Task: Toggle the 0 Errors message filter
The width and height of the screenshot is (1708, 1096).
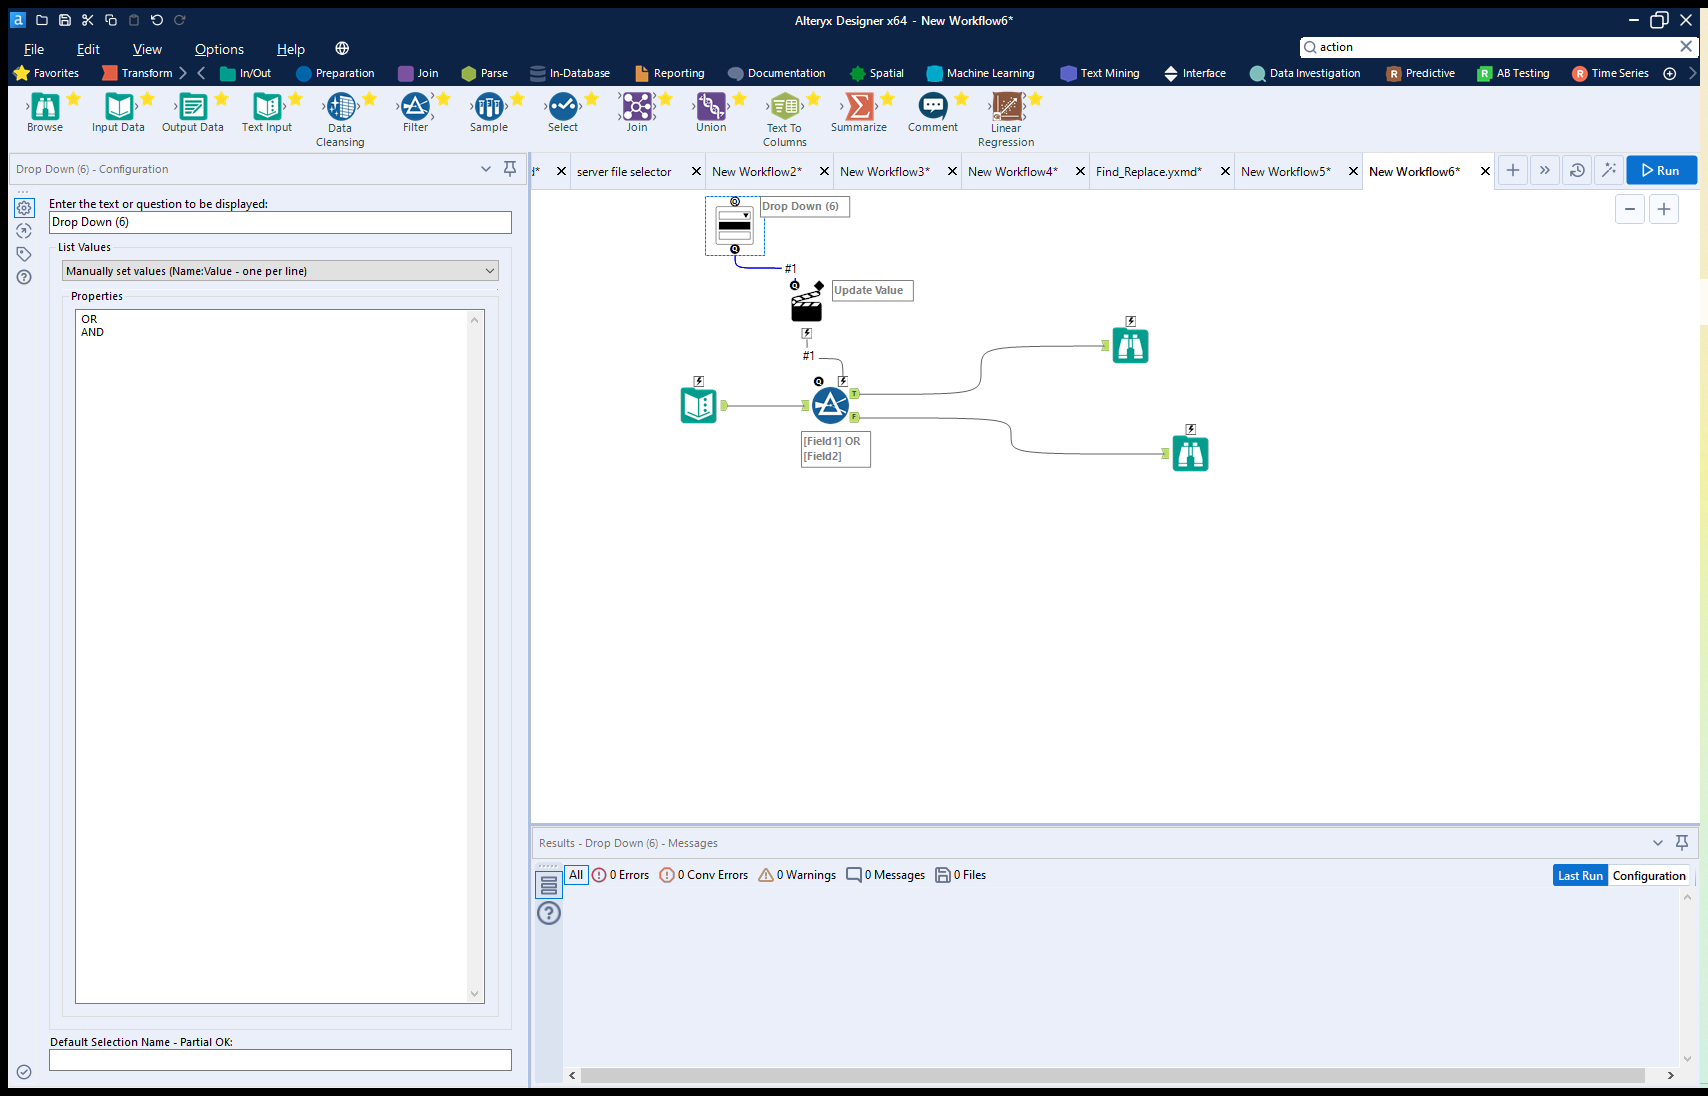Action: 621,875
